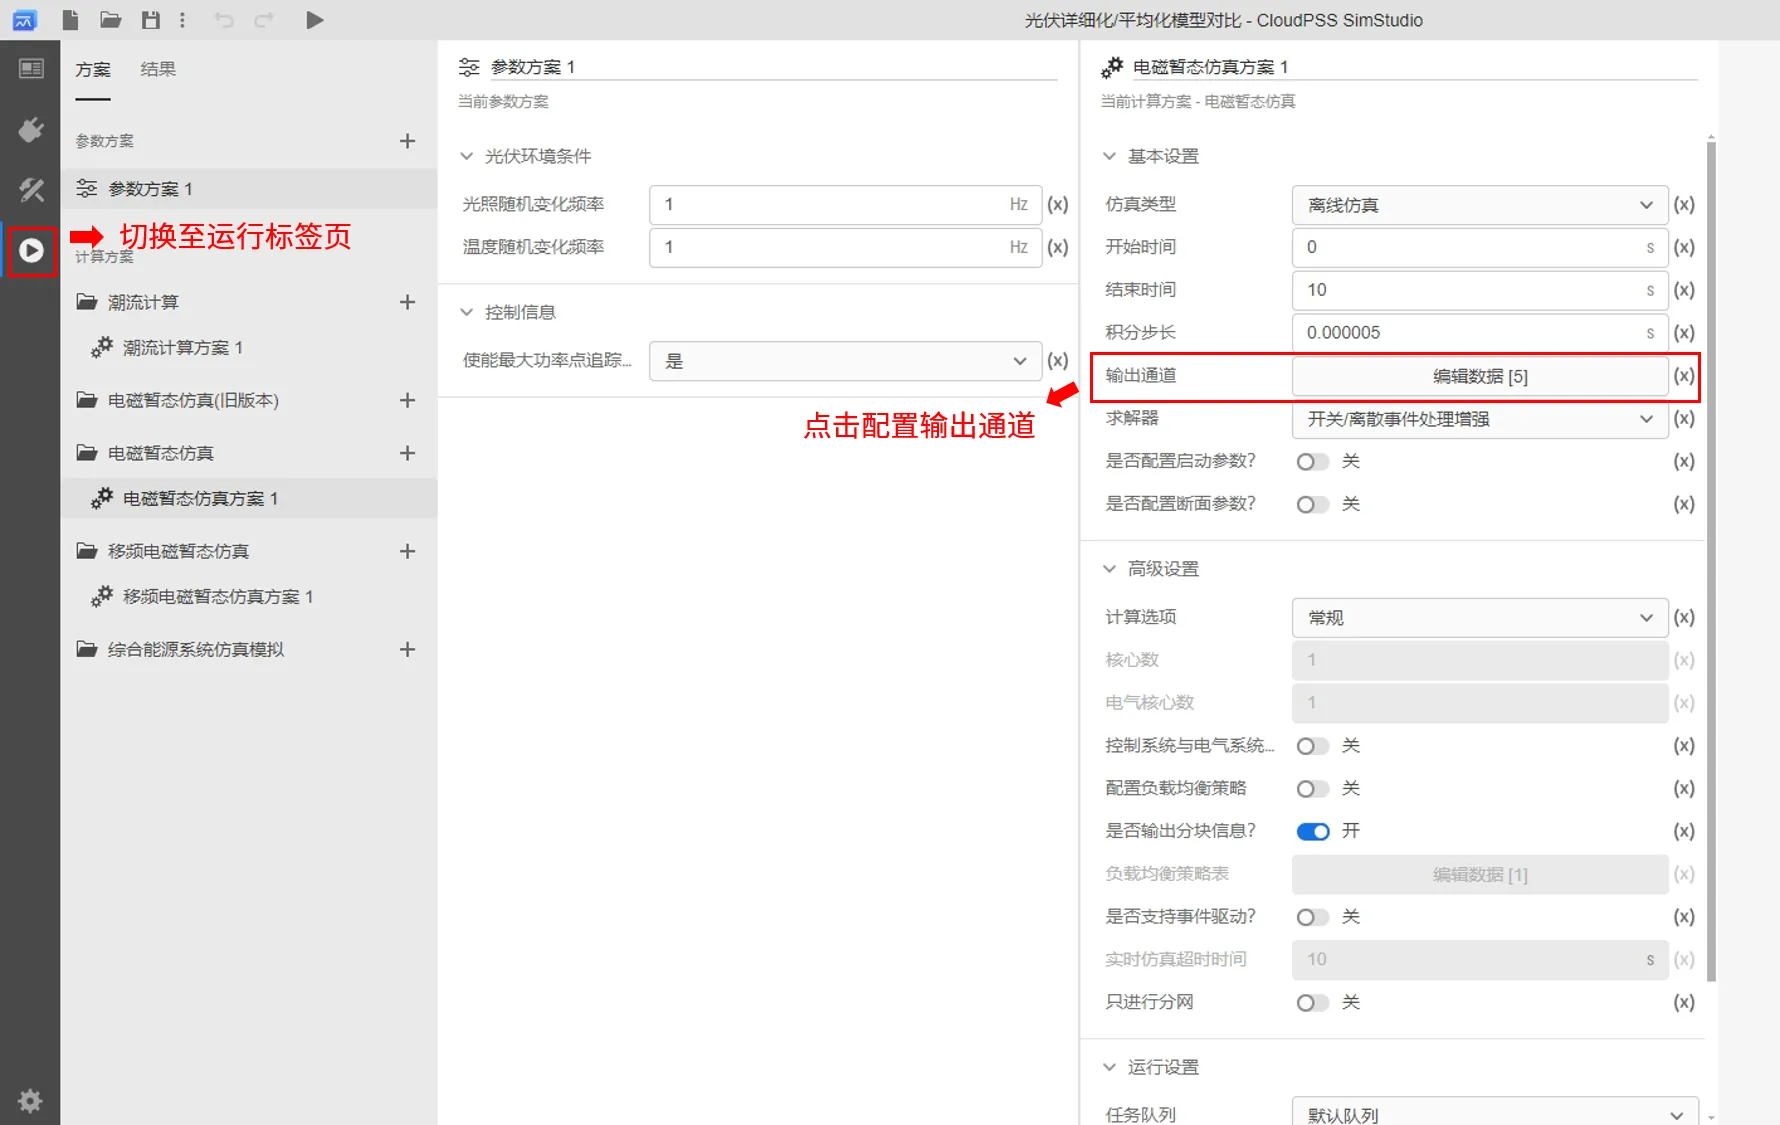The image size is (1780, 1125).
Task: Switch to 结果 tab
Action: 158,69
